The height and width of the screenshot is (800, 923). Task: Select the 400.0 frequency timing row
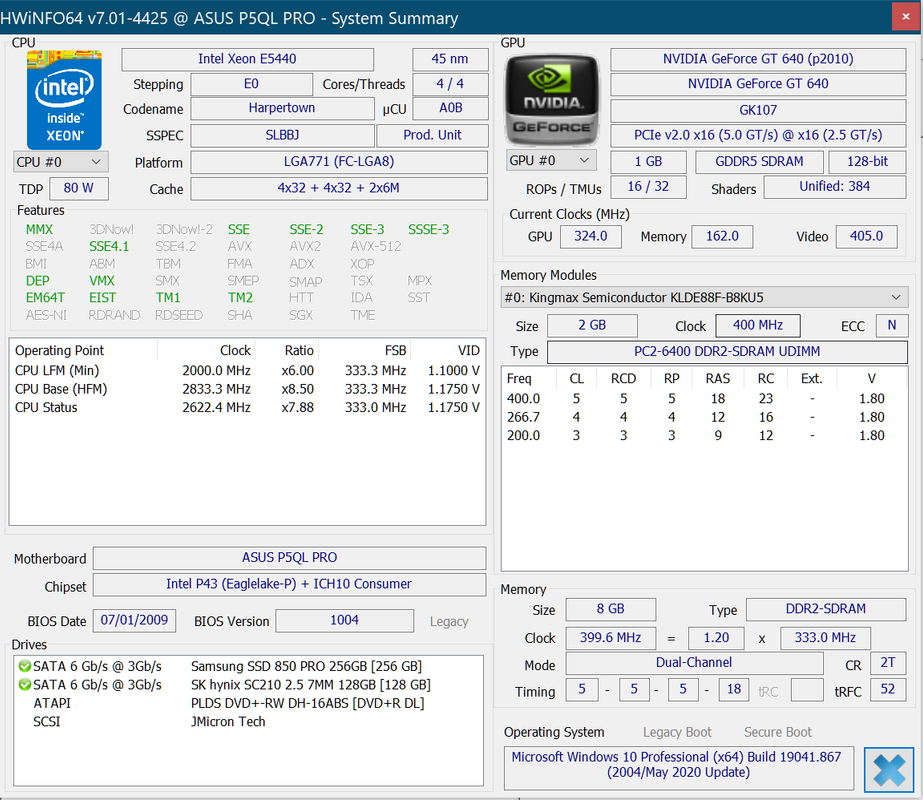click(704, 399)
